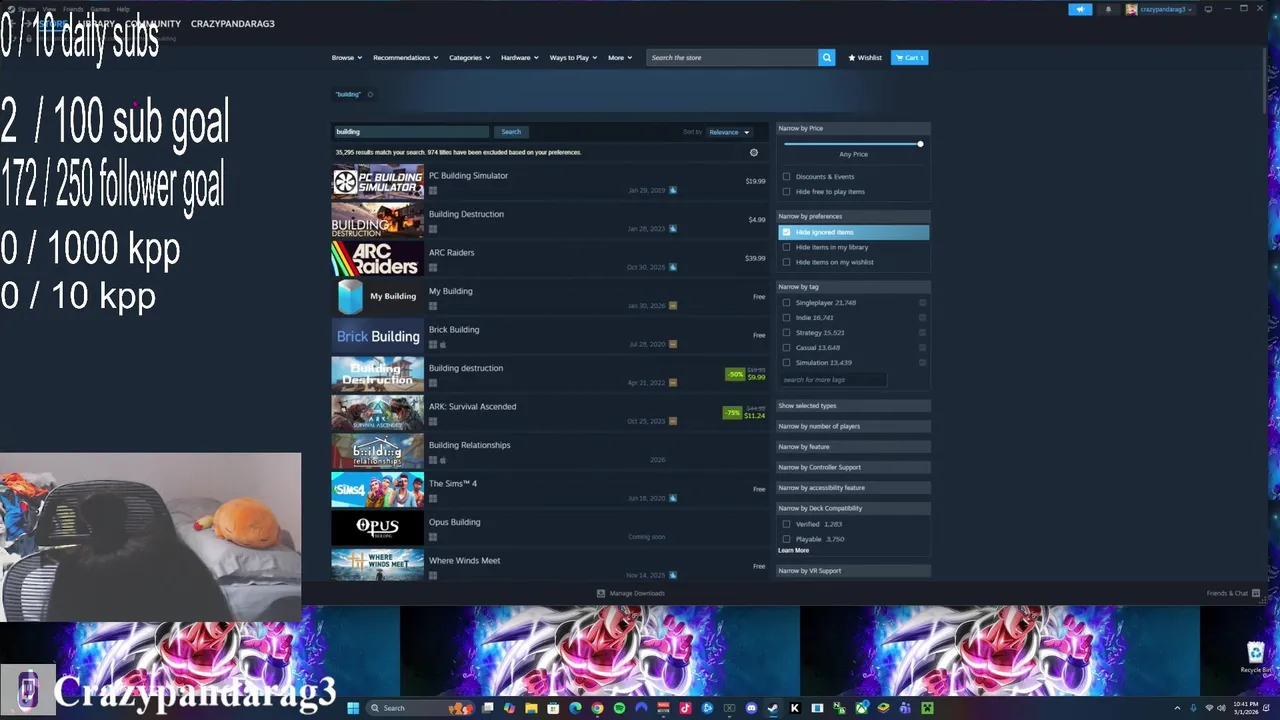Open the Cart button
The image size is (1280, 720).
click(x=909, y=58)
